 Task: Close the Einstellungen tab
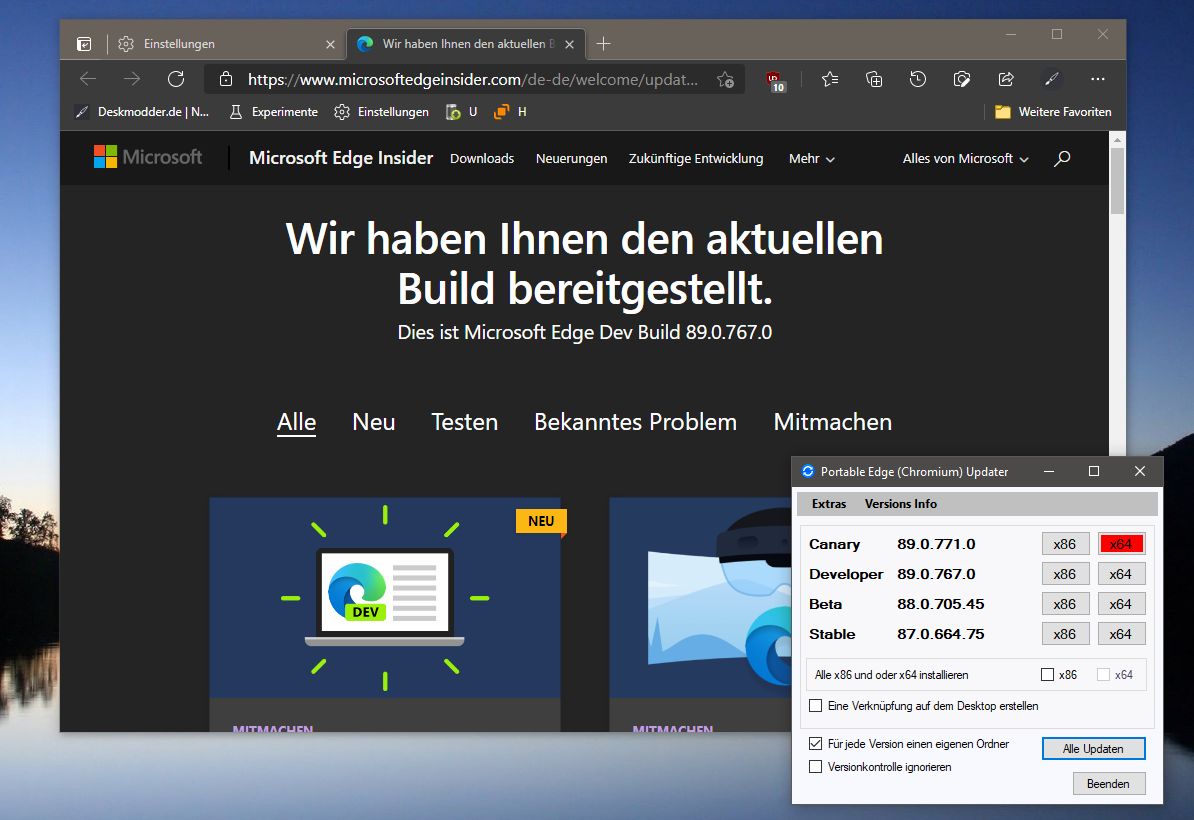(330, 44)
